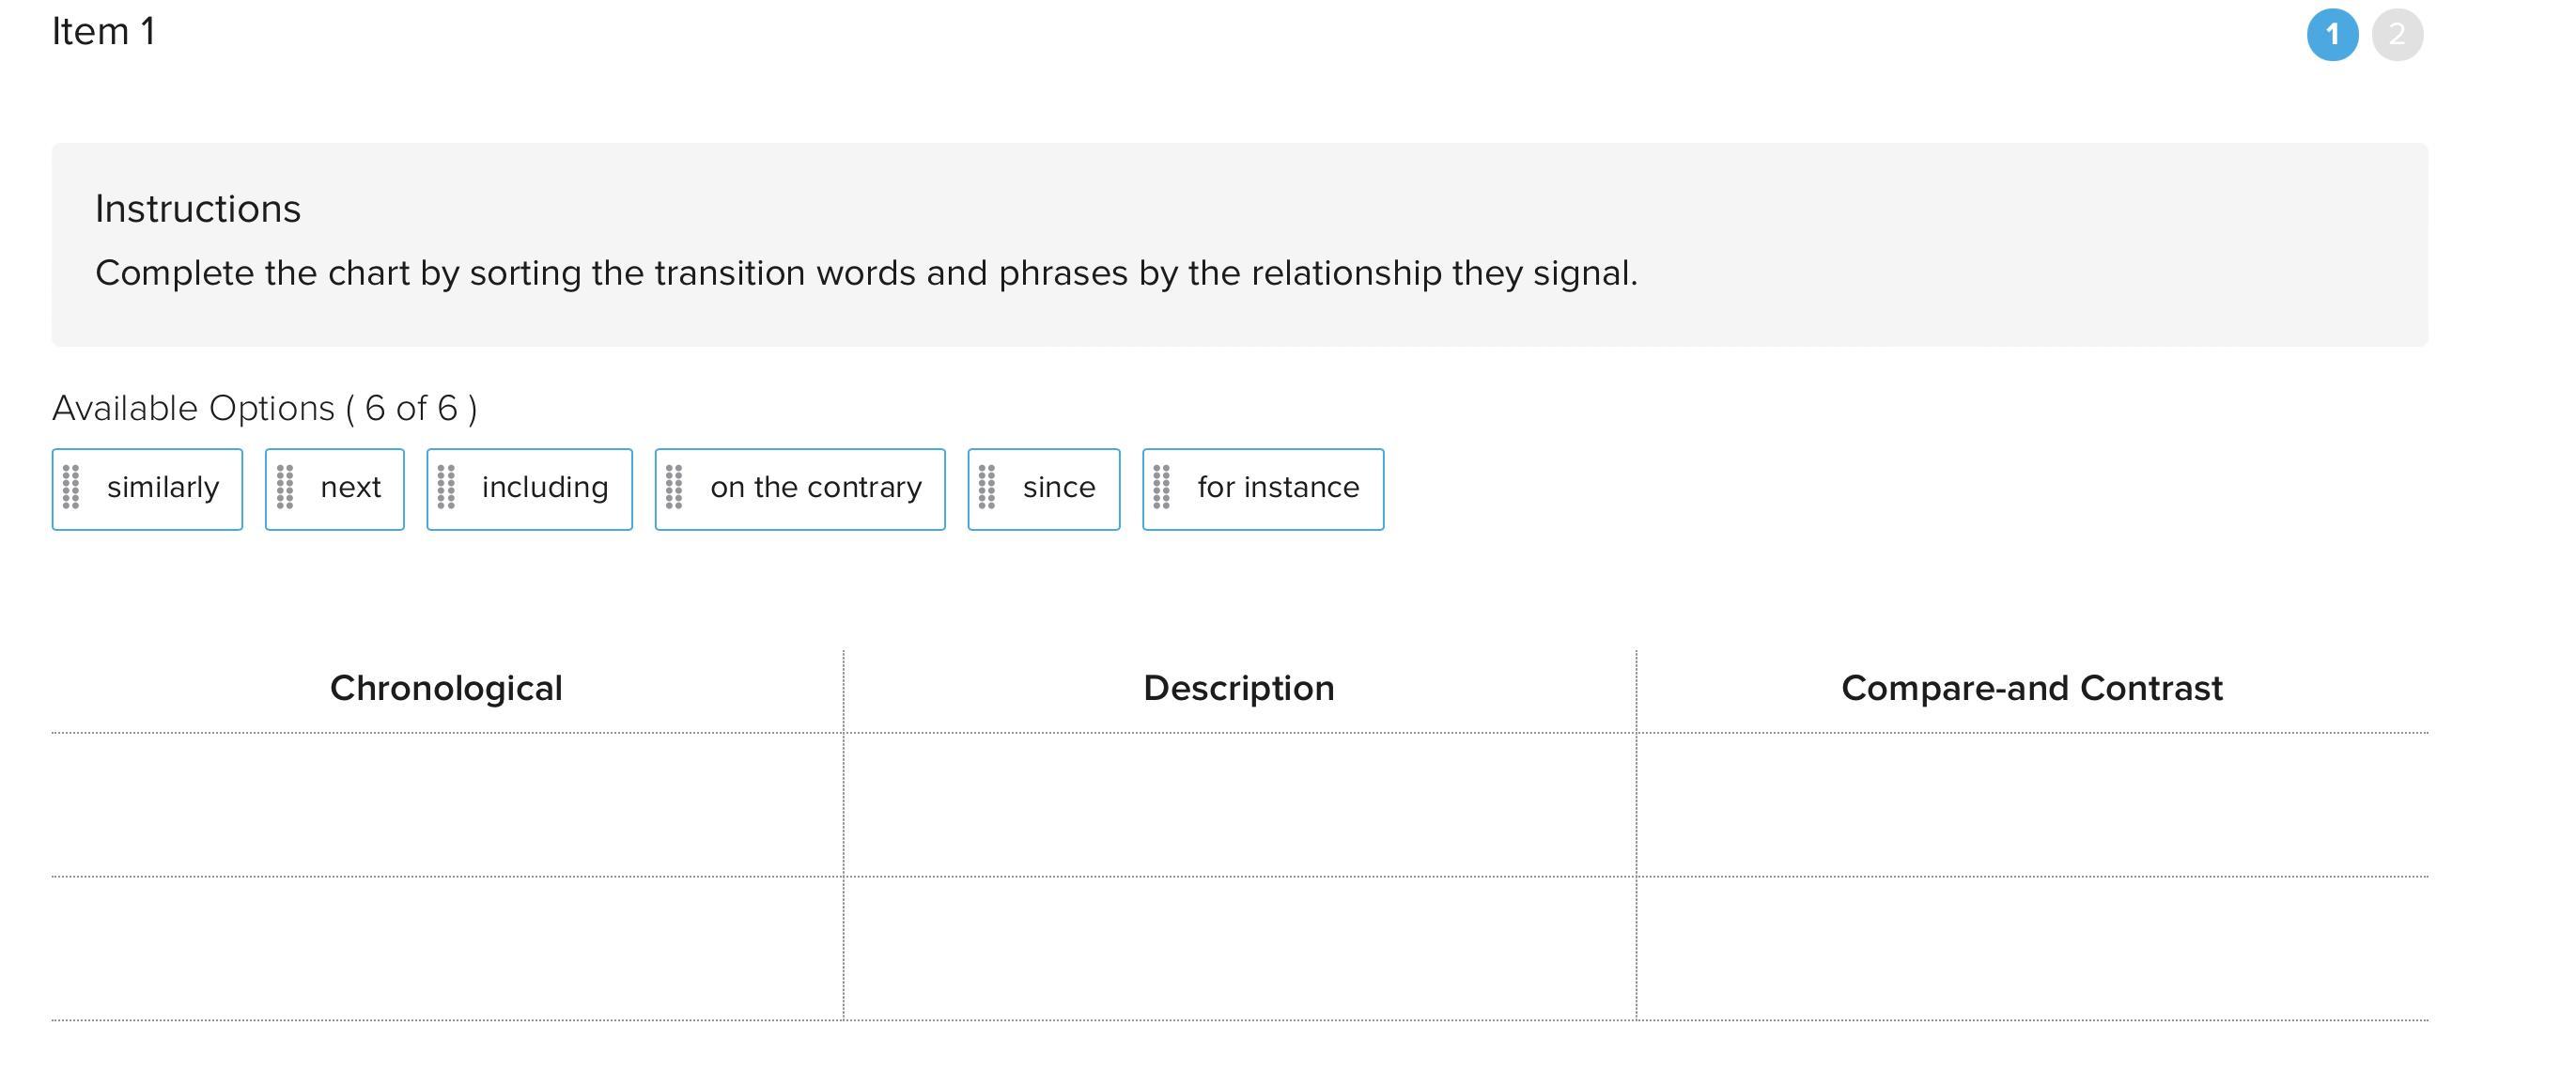Select the second empty cell under Description
The image size is (2576, 1073).
[1239, 949]
